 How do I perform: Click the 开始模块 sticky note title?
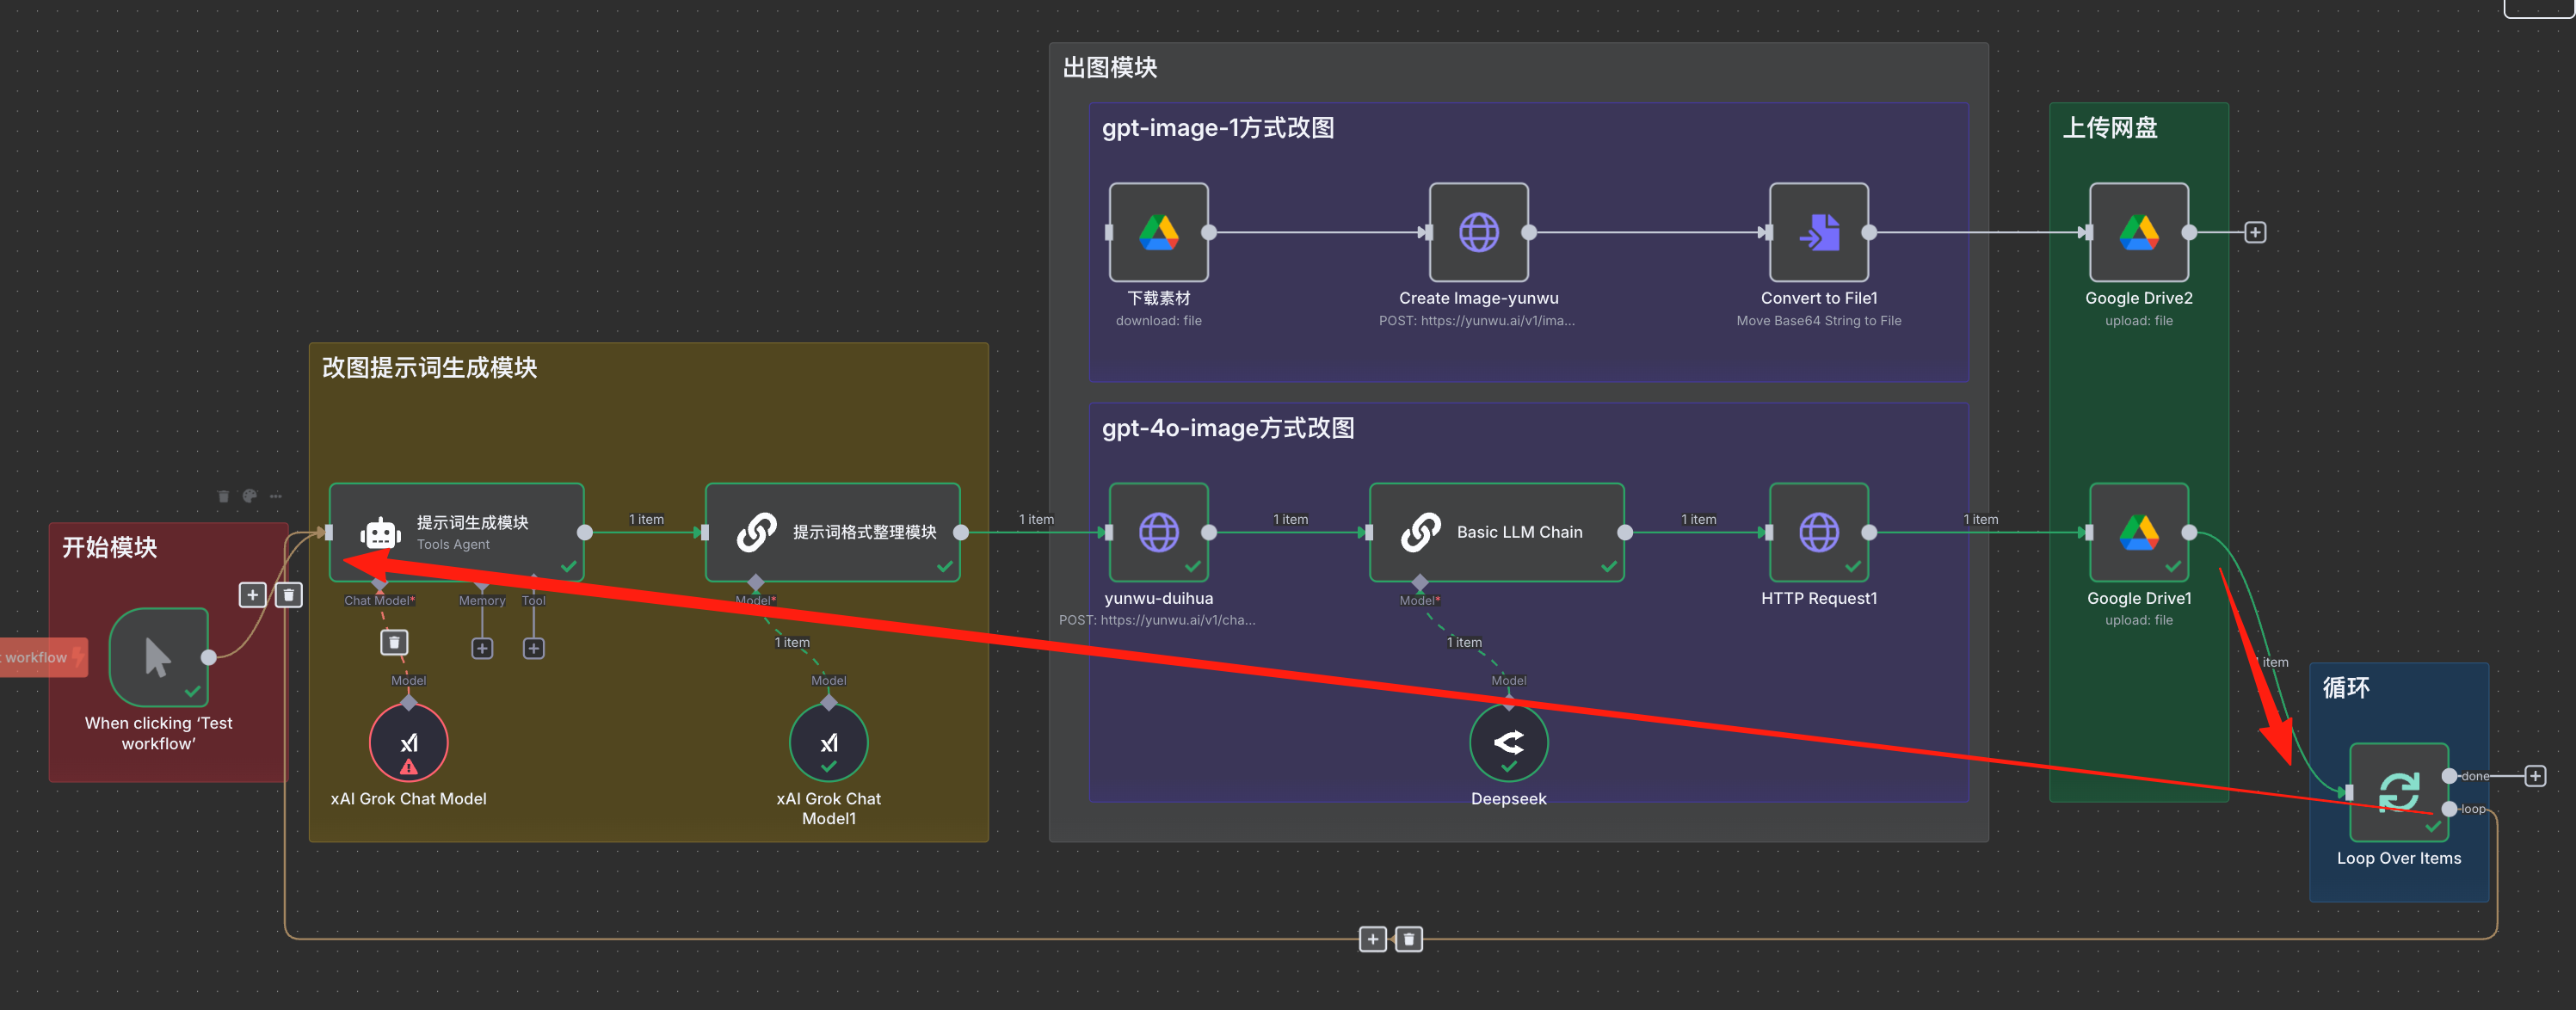[109, 547]
